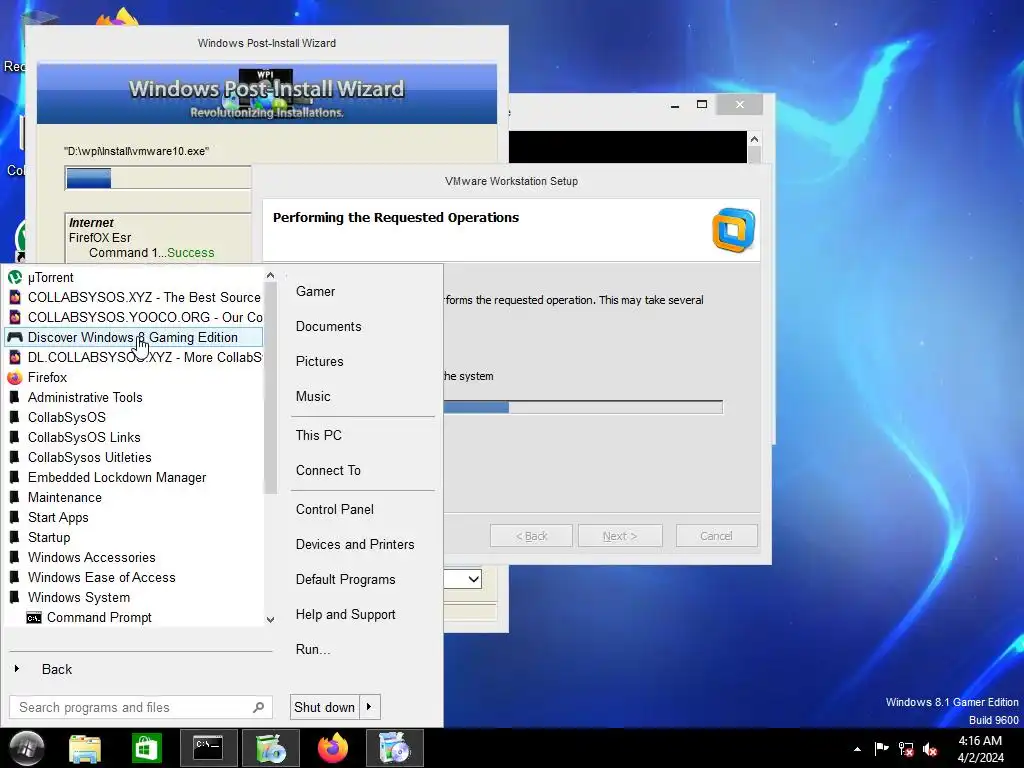Viewport: 1024px width, 768px height.
Task: Launch Discover Windows 8 Gaming Edition
Action: [133, 338]
